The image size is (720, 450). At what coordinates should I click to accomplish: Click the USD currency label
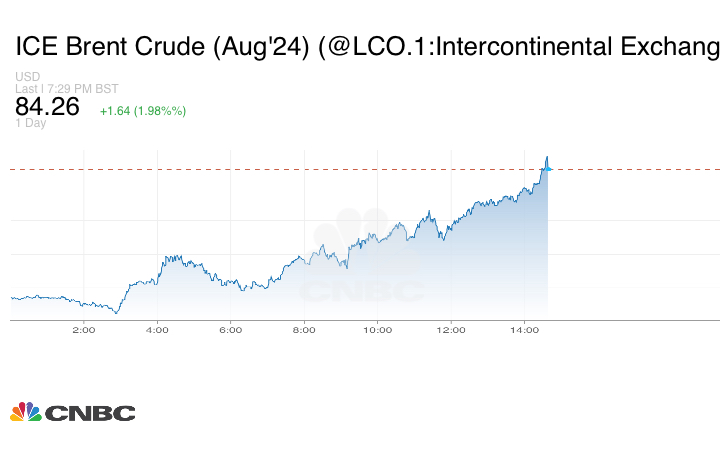(27, 77)
